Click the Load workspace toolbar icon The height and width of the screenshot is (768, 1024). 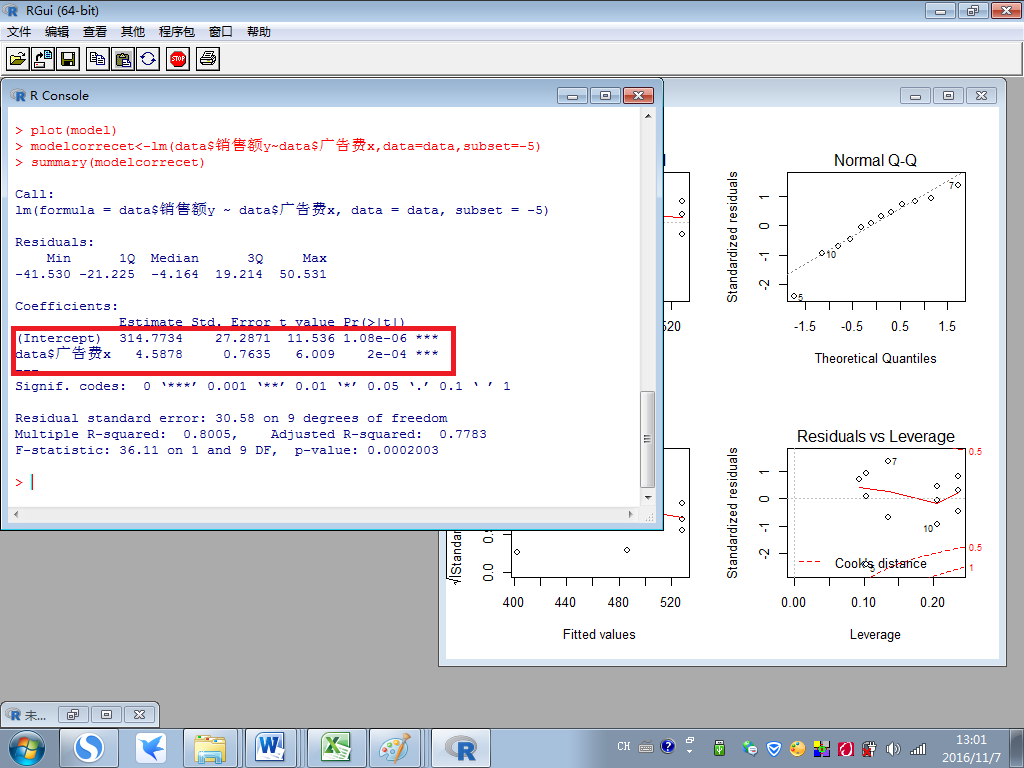[43, 59]
